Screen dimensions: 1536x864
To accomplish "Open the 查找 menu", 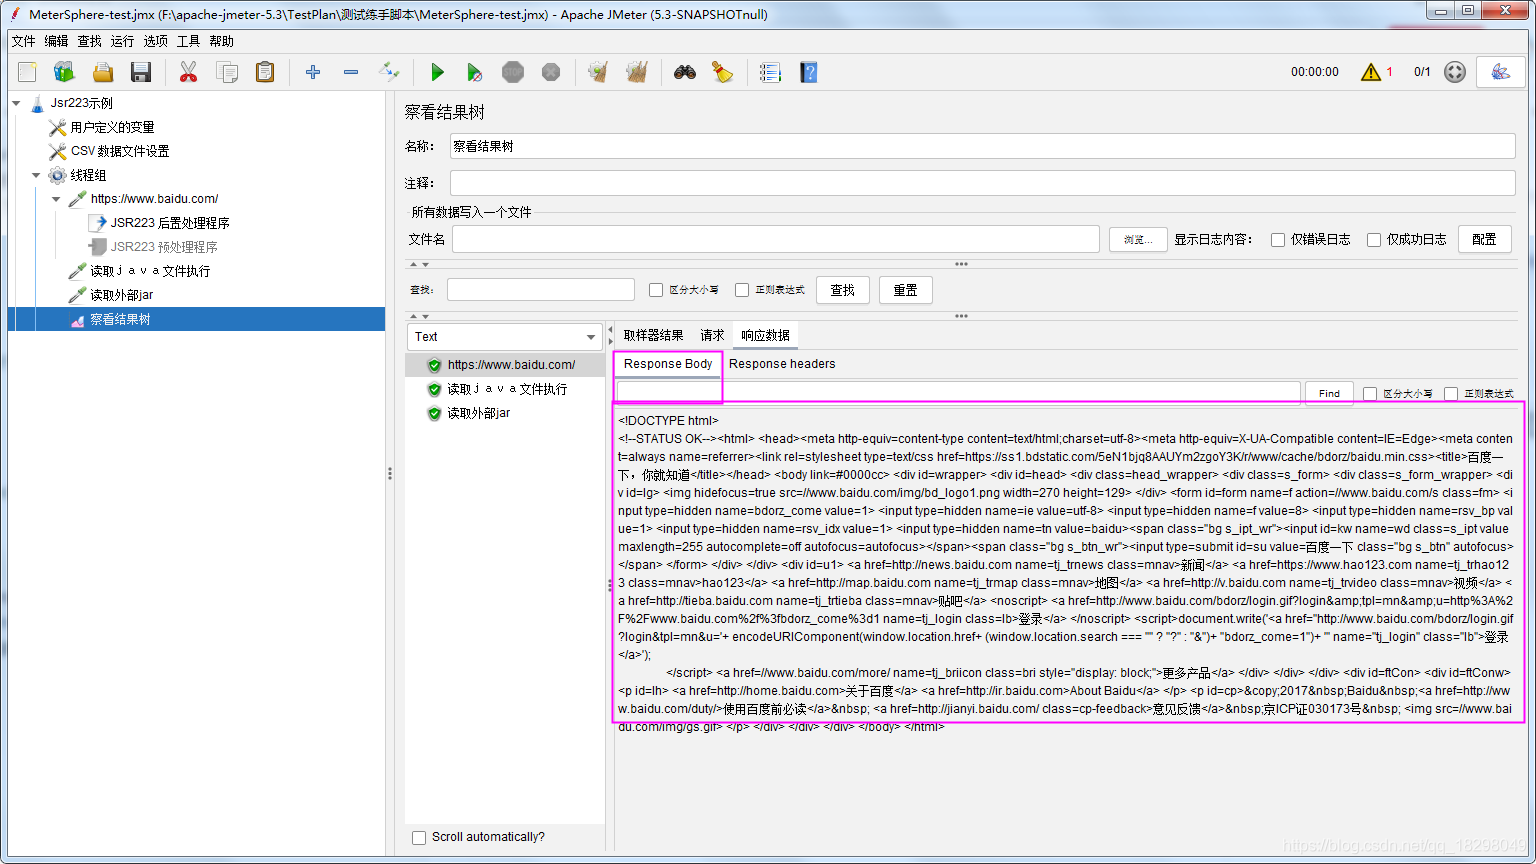I will click(x=89, y=41).
